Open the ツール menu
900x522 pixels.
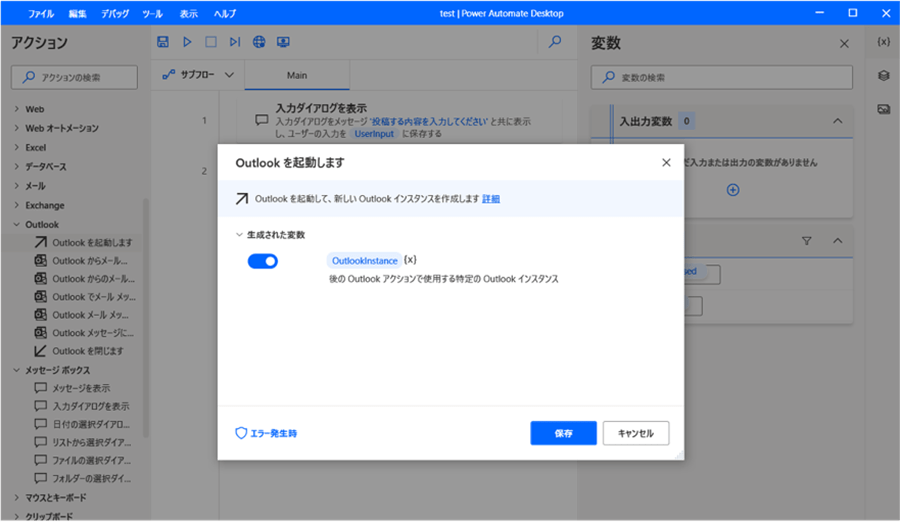tap(153, 14)
